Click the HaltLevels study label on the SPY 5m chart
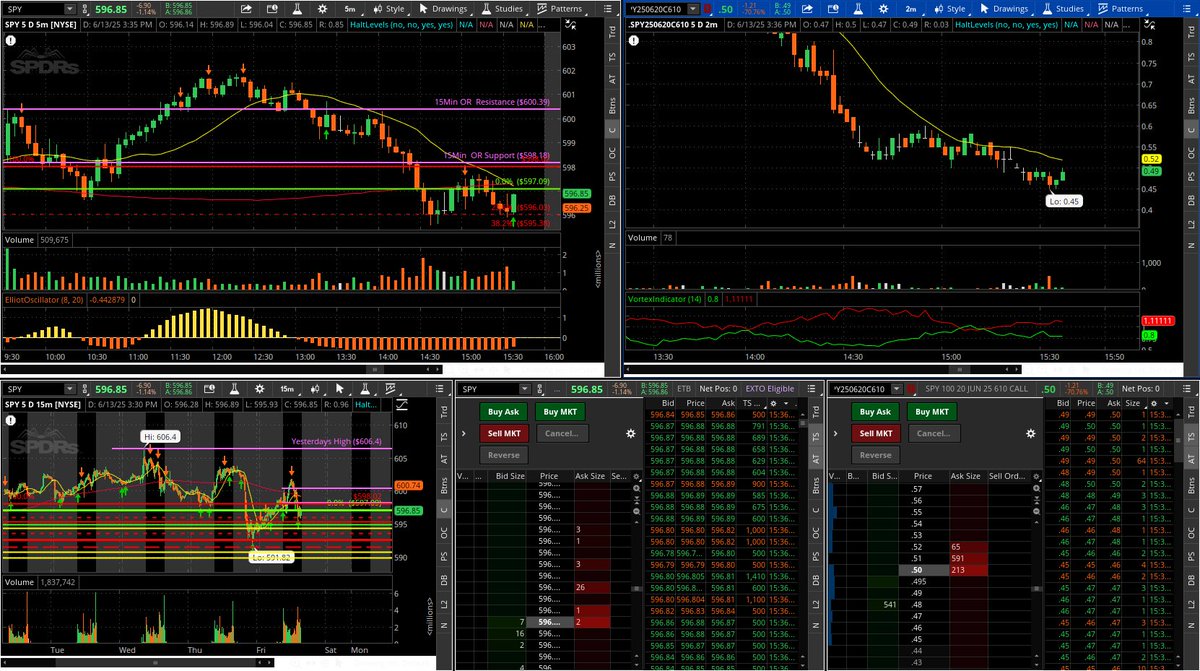The height and width of the screenshot is (671, 1200). [x=400, y=24]
